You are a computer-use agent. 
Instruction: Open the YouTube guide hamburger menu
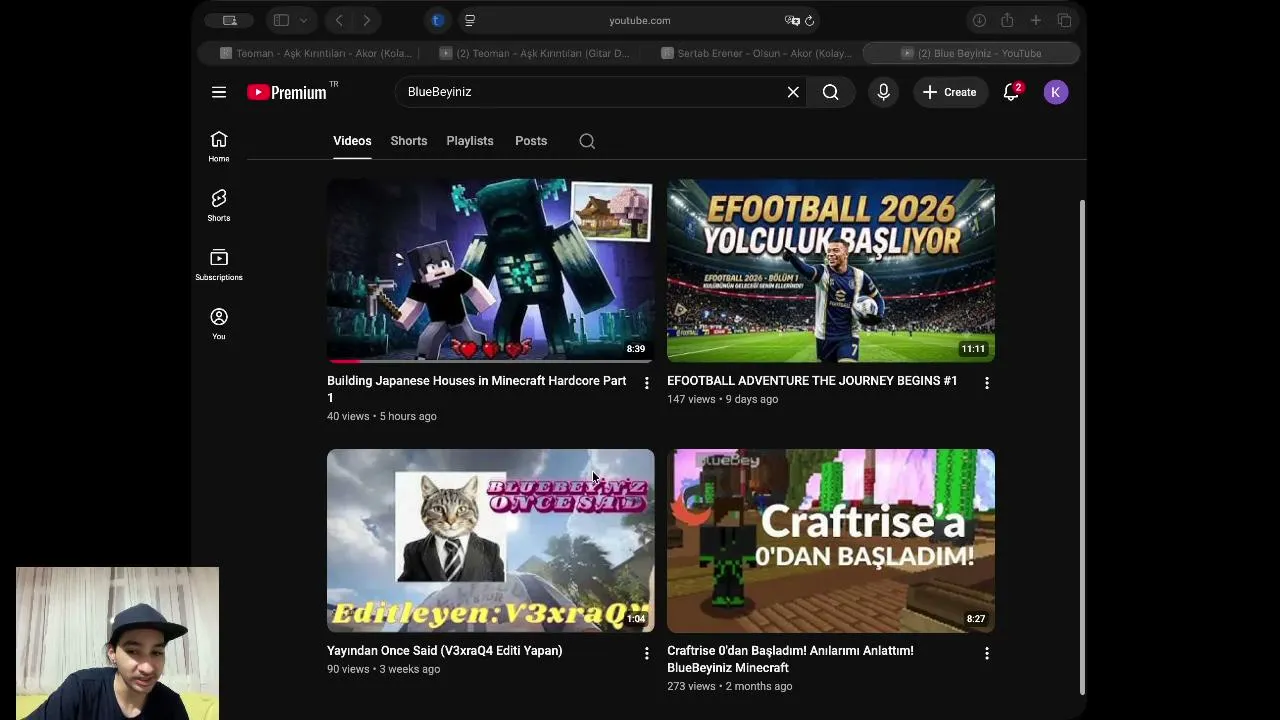pyautogui.click(x=219, y=92)
